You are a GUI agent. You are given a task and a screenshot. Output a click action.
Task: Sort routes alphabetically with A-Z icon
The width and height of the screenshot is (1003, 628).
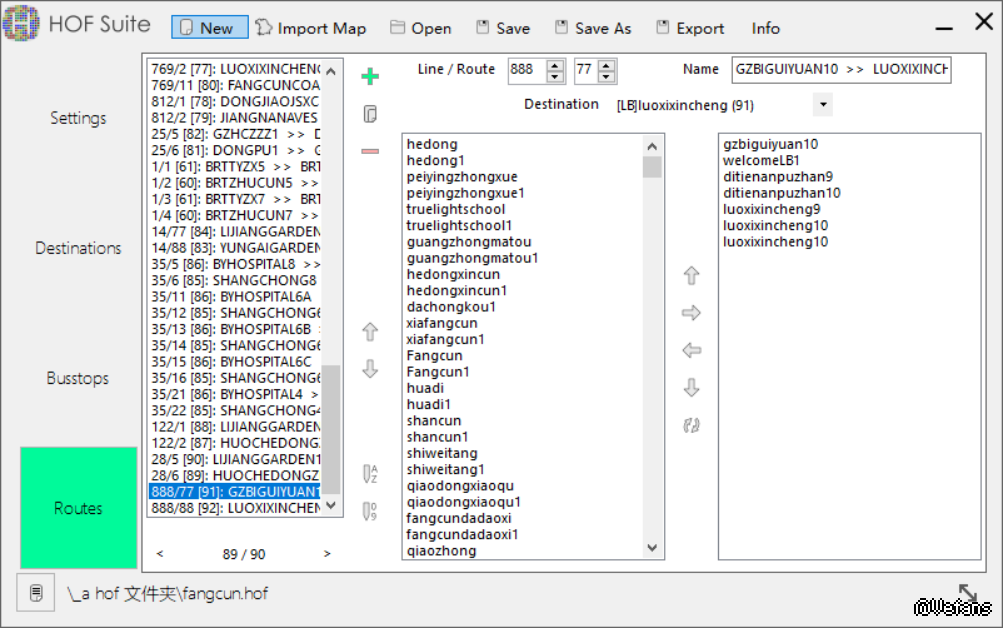[x=370, y=474]
